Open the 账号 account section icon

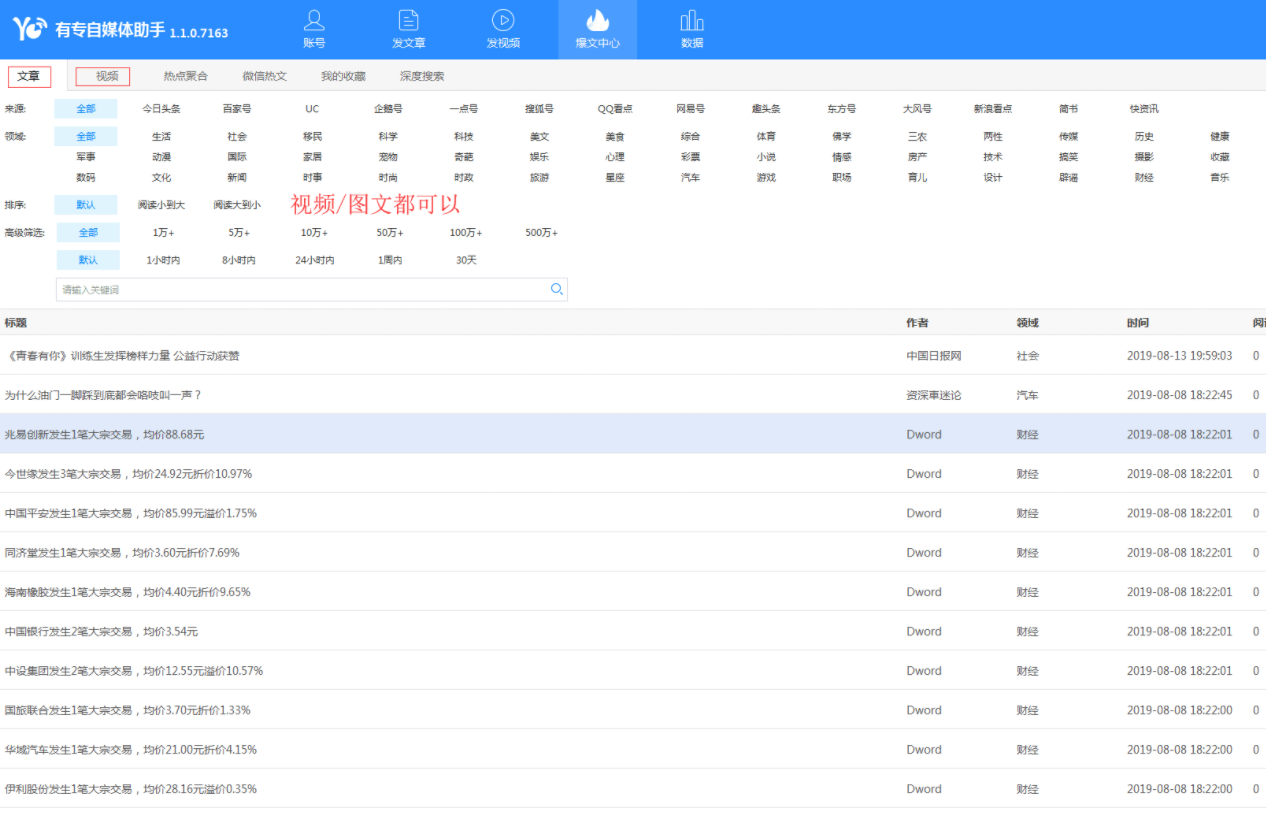pos(314,20)
